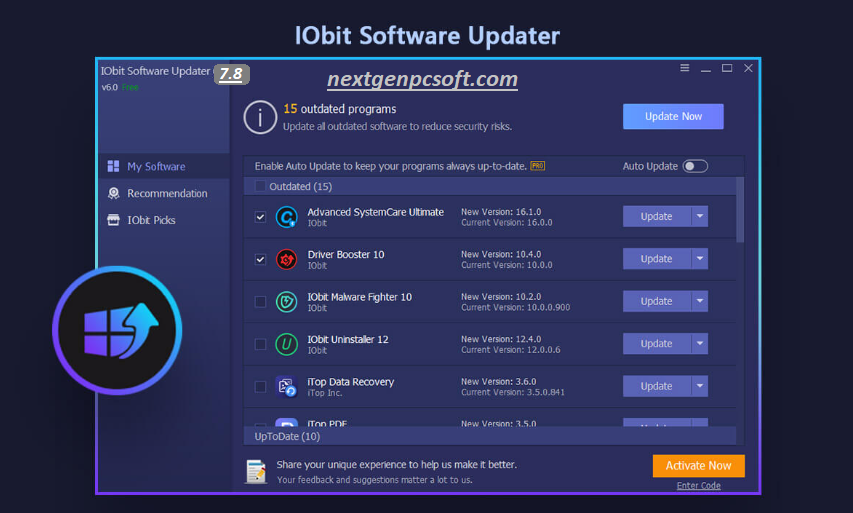Check the IObit Malware Fighter 10 checkbox
This screenshot has height=513, width=853.
[x=260, y=301]
